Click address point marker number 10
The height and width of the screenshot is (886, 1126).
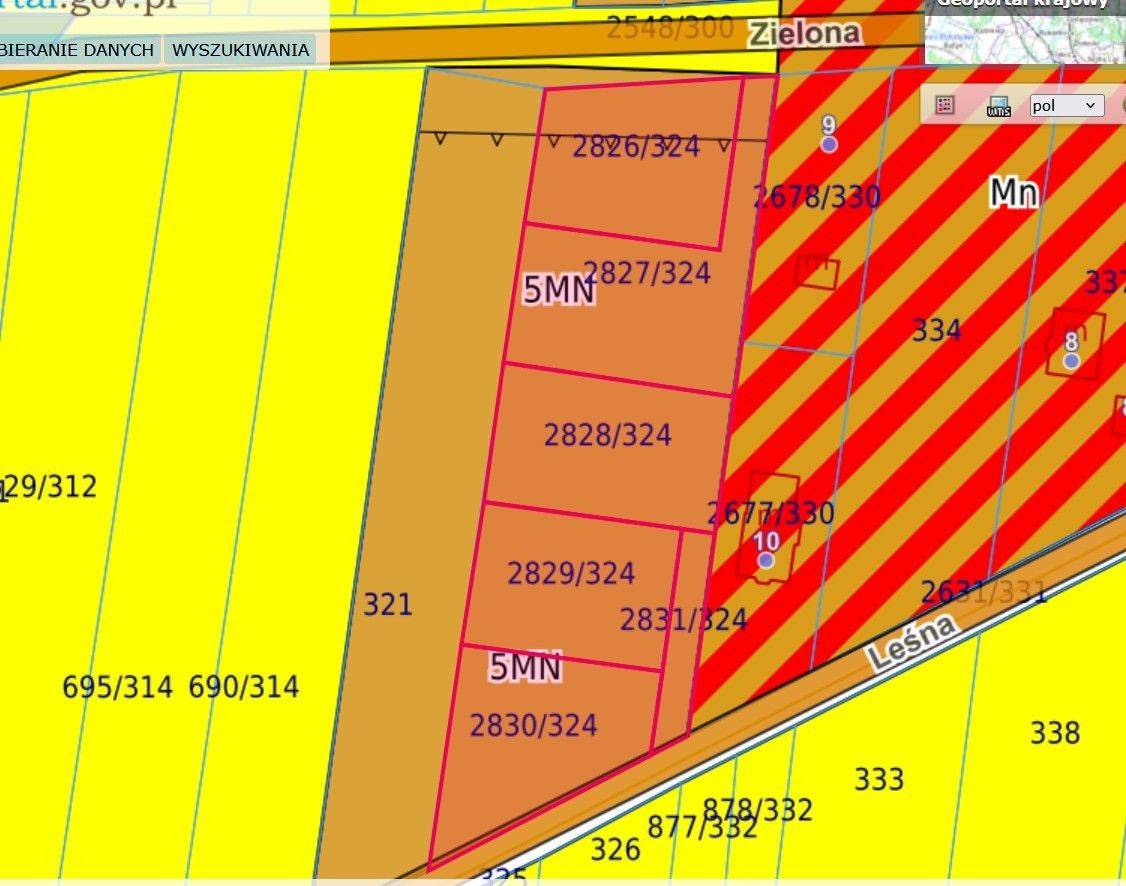[766, 560]
